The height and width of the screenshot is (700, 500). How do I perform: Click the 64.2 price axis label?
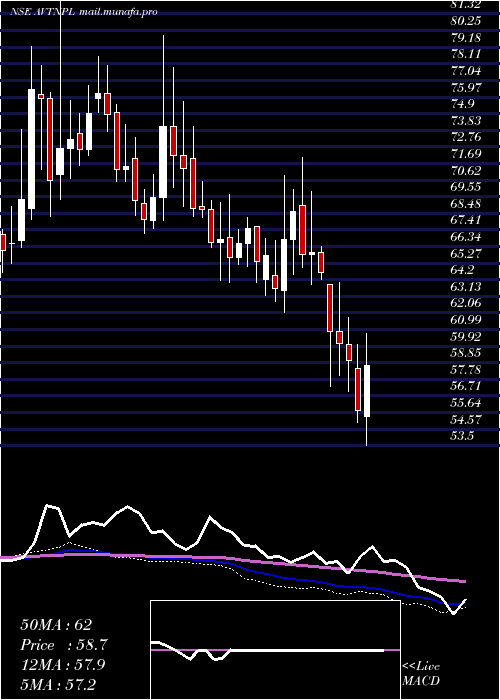(x=462, y=270)
